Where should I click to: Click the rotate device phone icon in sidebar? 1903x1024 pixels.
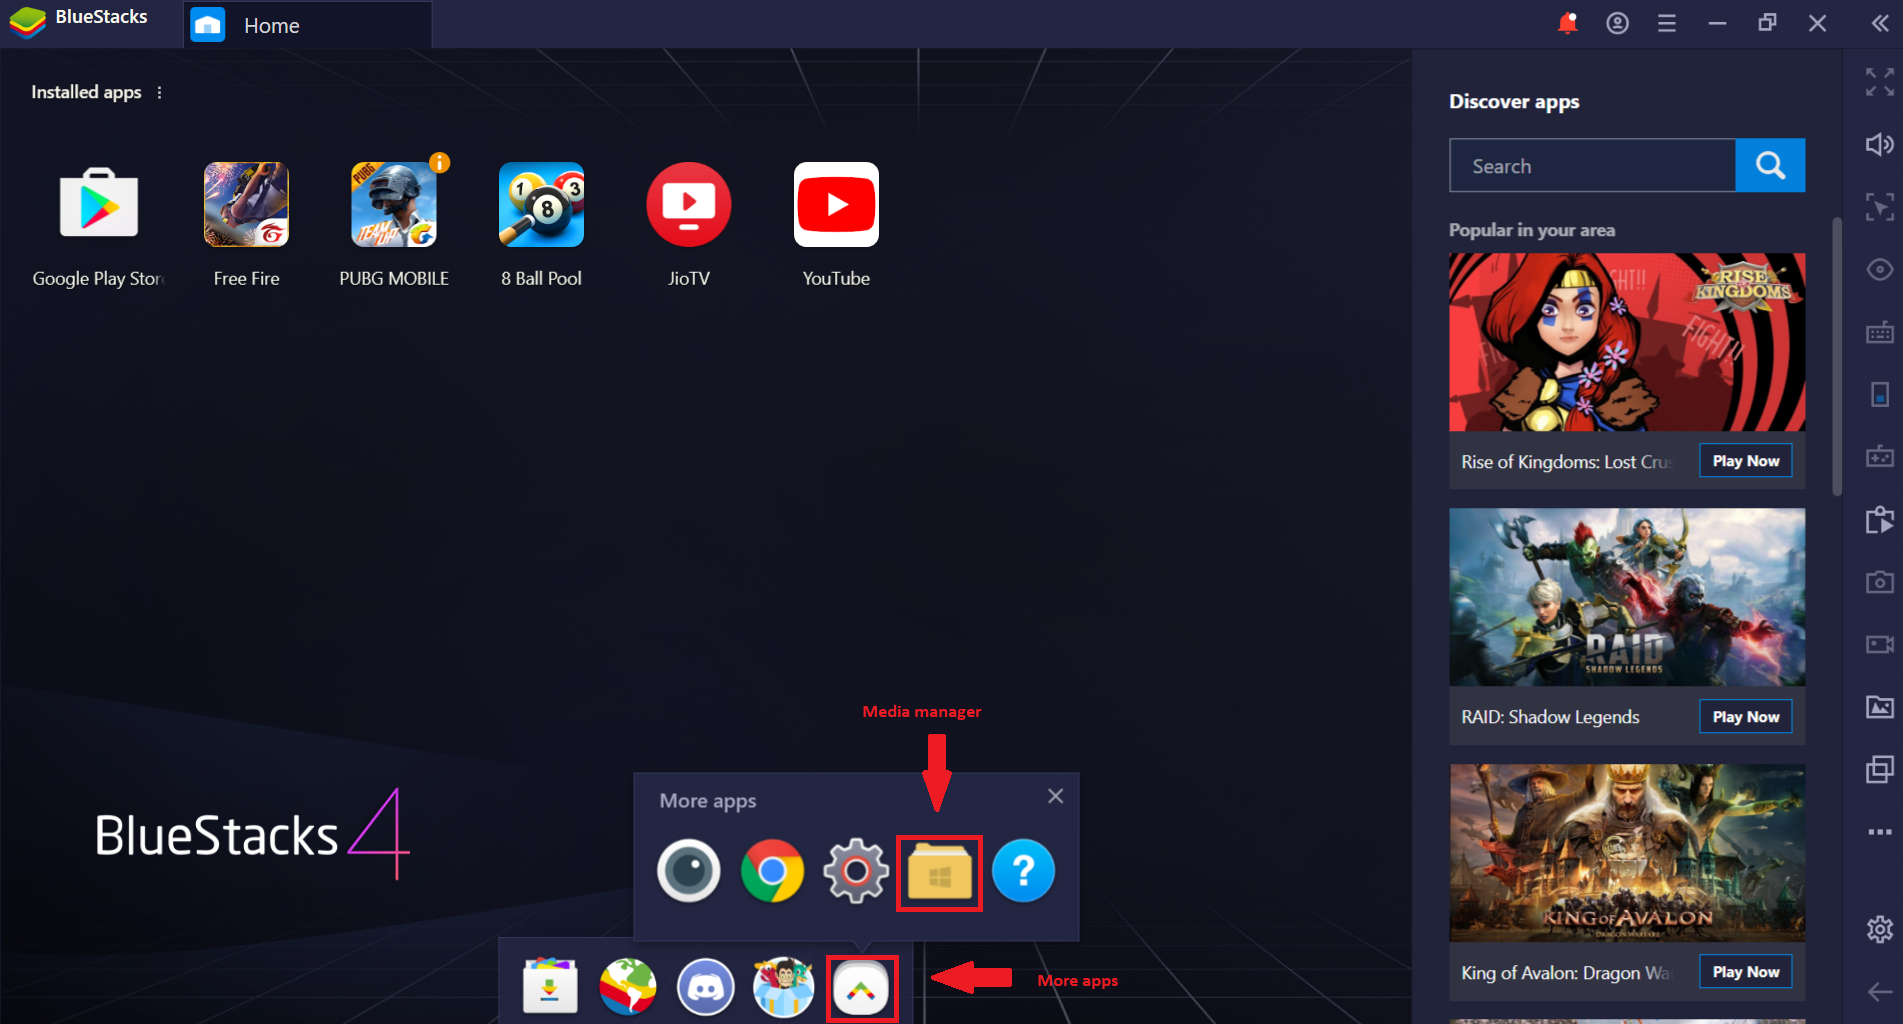pos(1880,394)
